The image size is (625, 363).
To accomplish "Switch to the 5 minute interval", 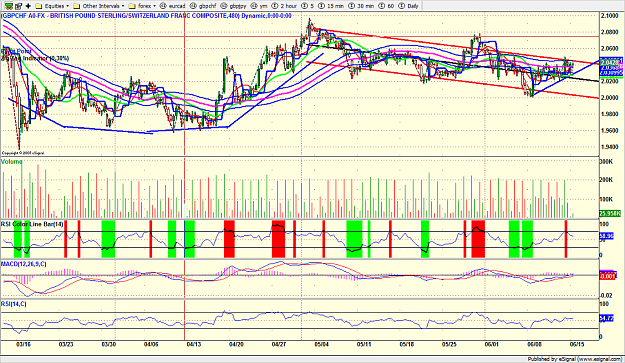I will click(x=308, y=6).
